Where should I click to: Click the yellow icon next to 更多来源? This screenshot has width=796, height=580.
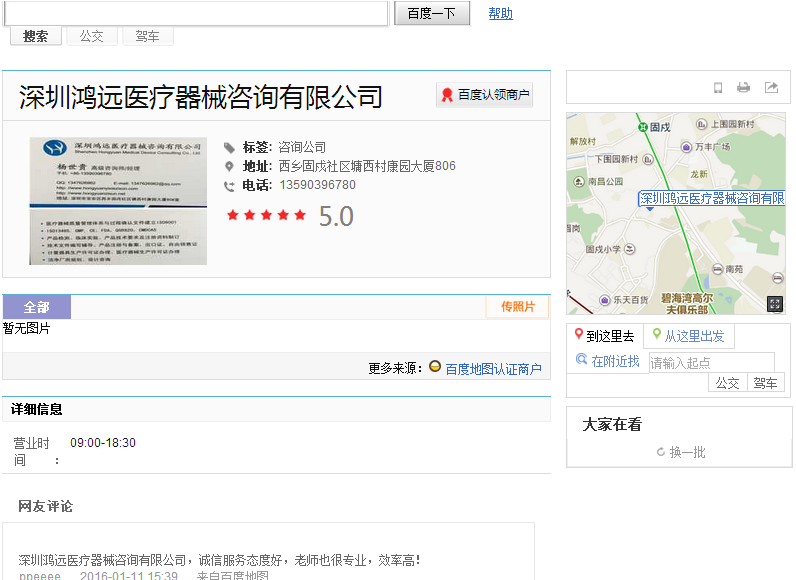(x=435, y=366)
